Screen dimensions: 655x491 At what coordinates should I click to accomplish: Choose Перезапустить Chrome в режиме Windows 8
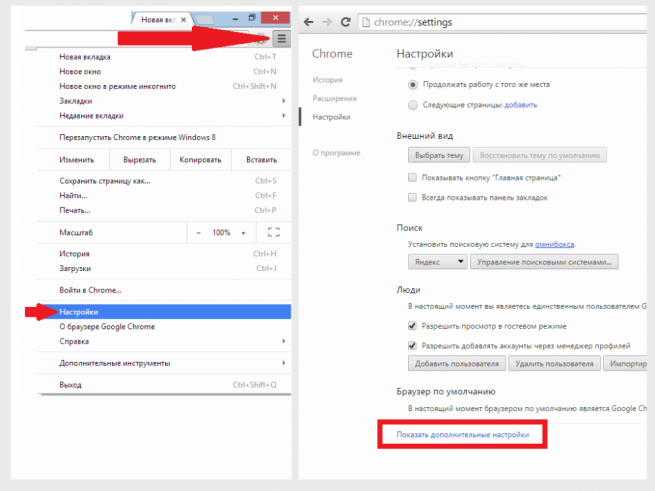coord(164,137)
